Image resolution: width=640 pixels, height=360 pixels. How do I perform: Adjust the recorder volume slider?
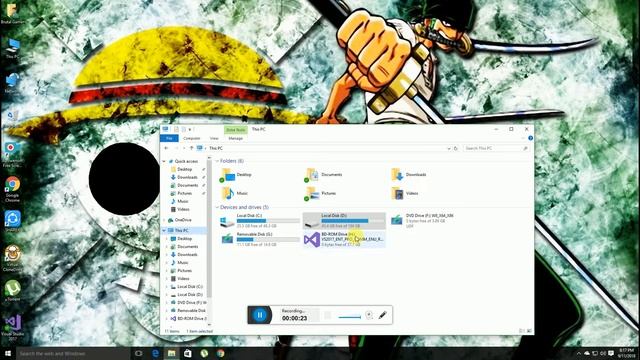[350, 317]
